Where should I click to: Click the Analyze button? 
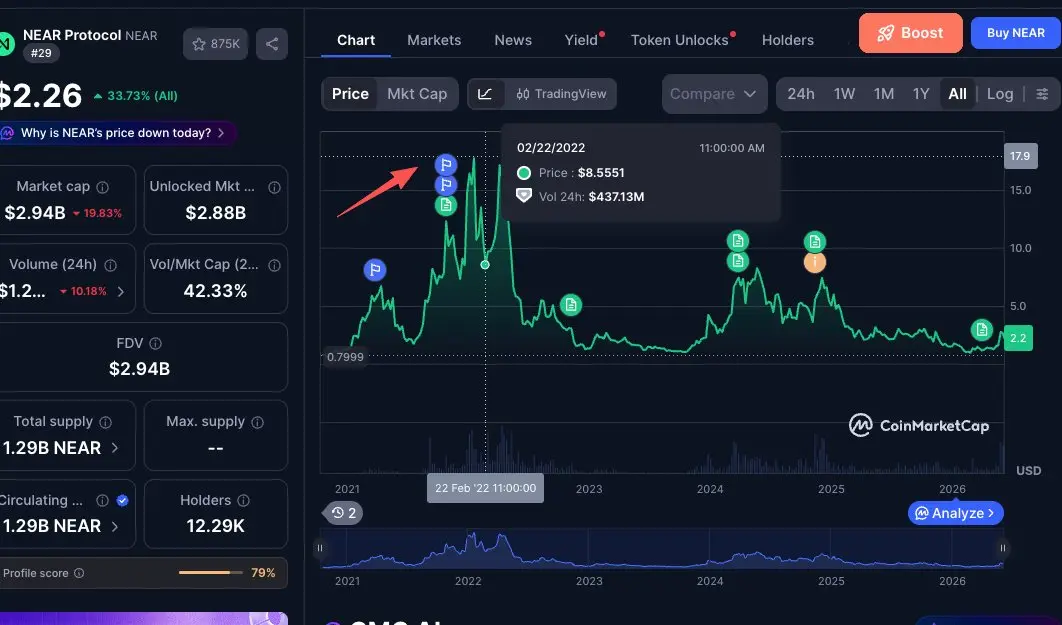[x=955, y=513]
